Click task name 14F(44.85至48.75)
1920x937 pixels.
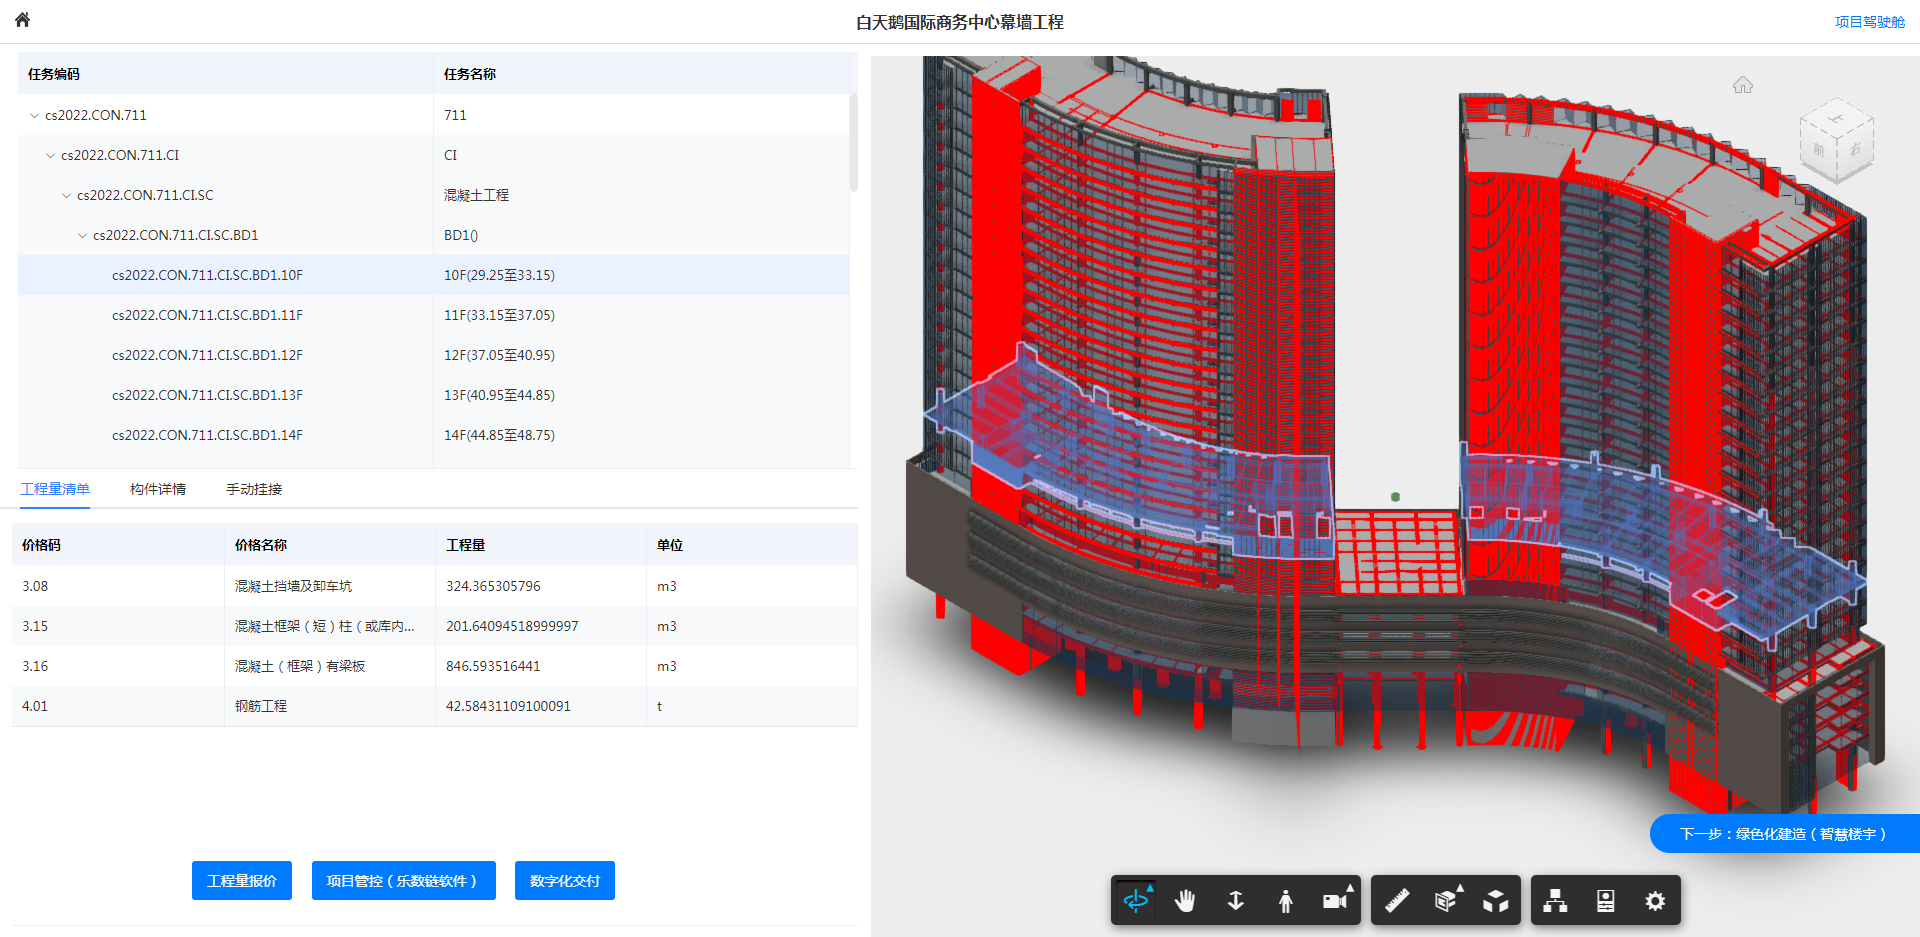(x=499, y=435)
